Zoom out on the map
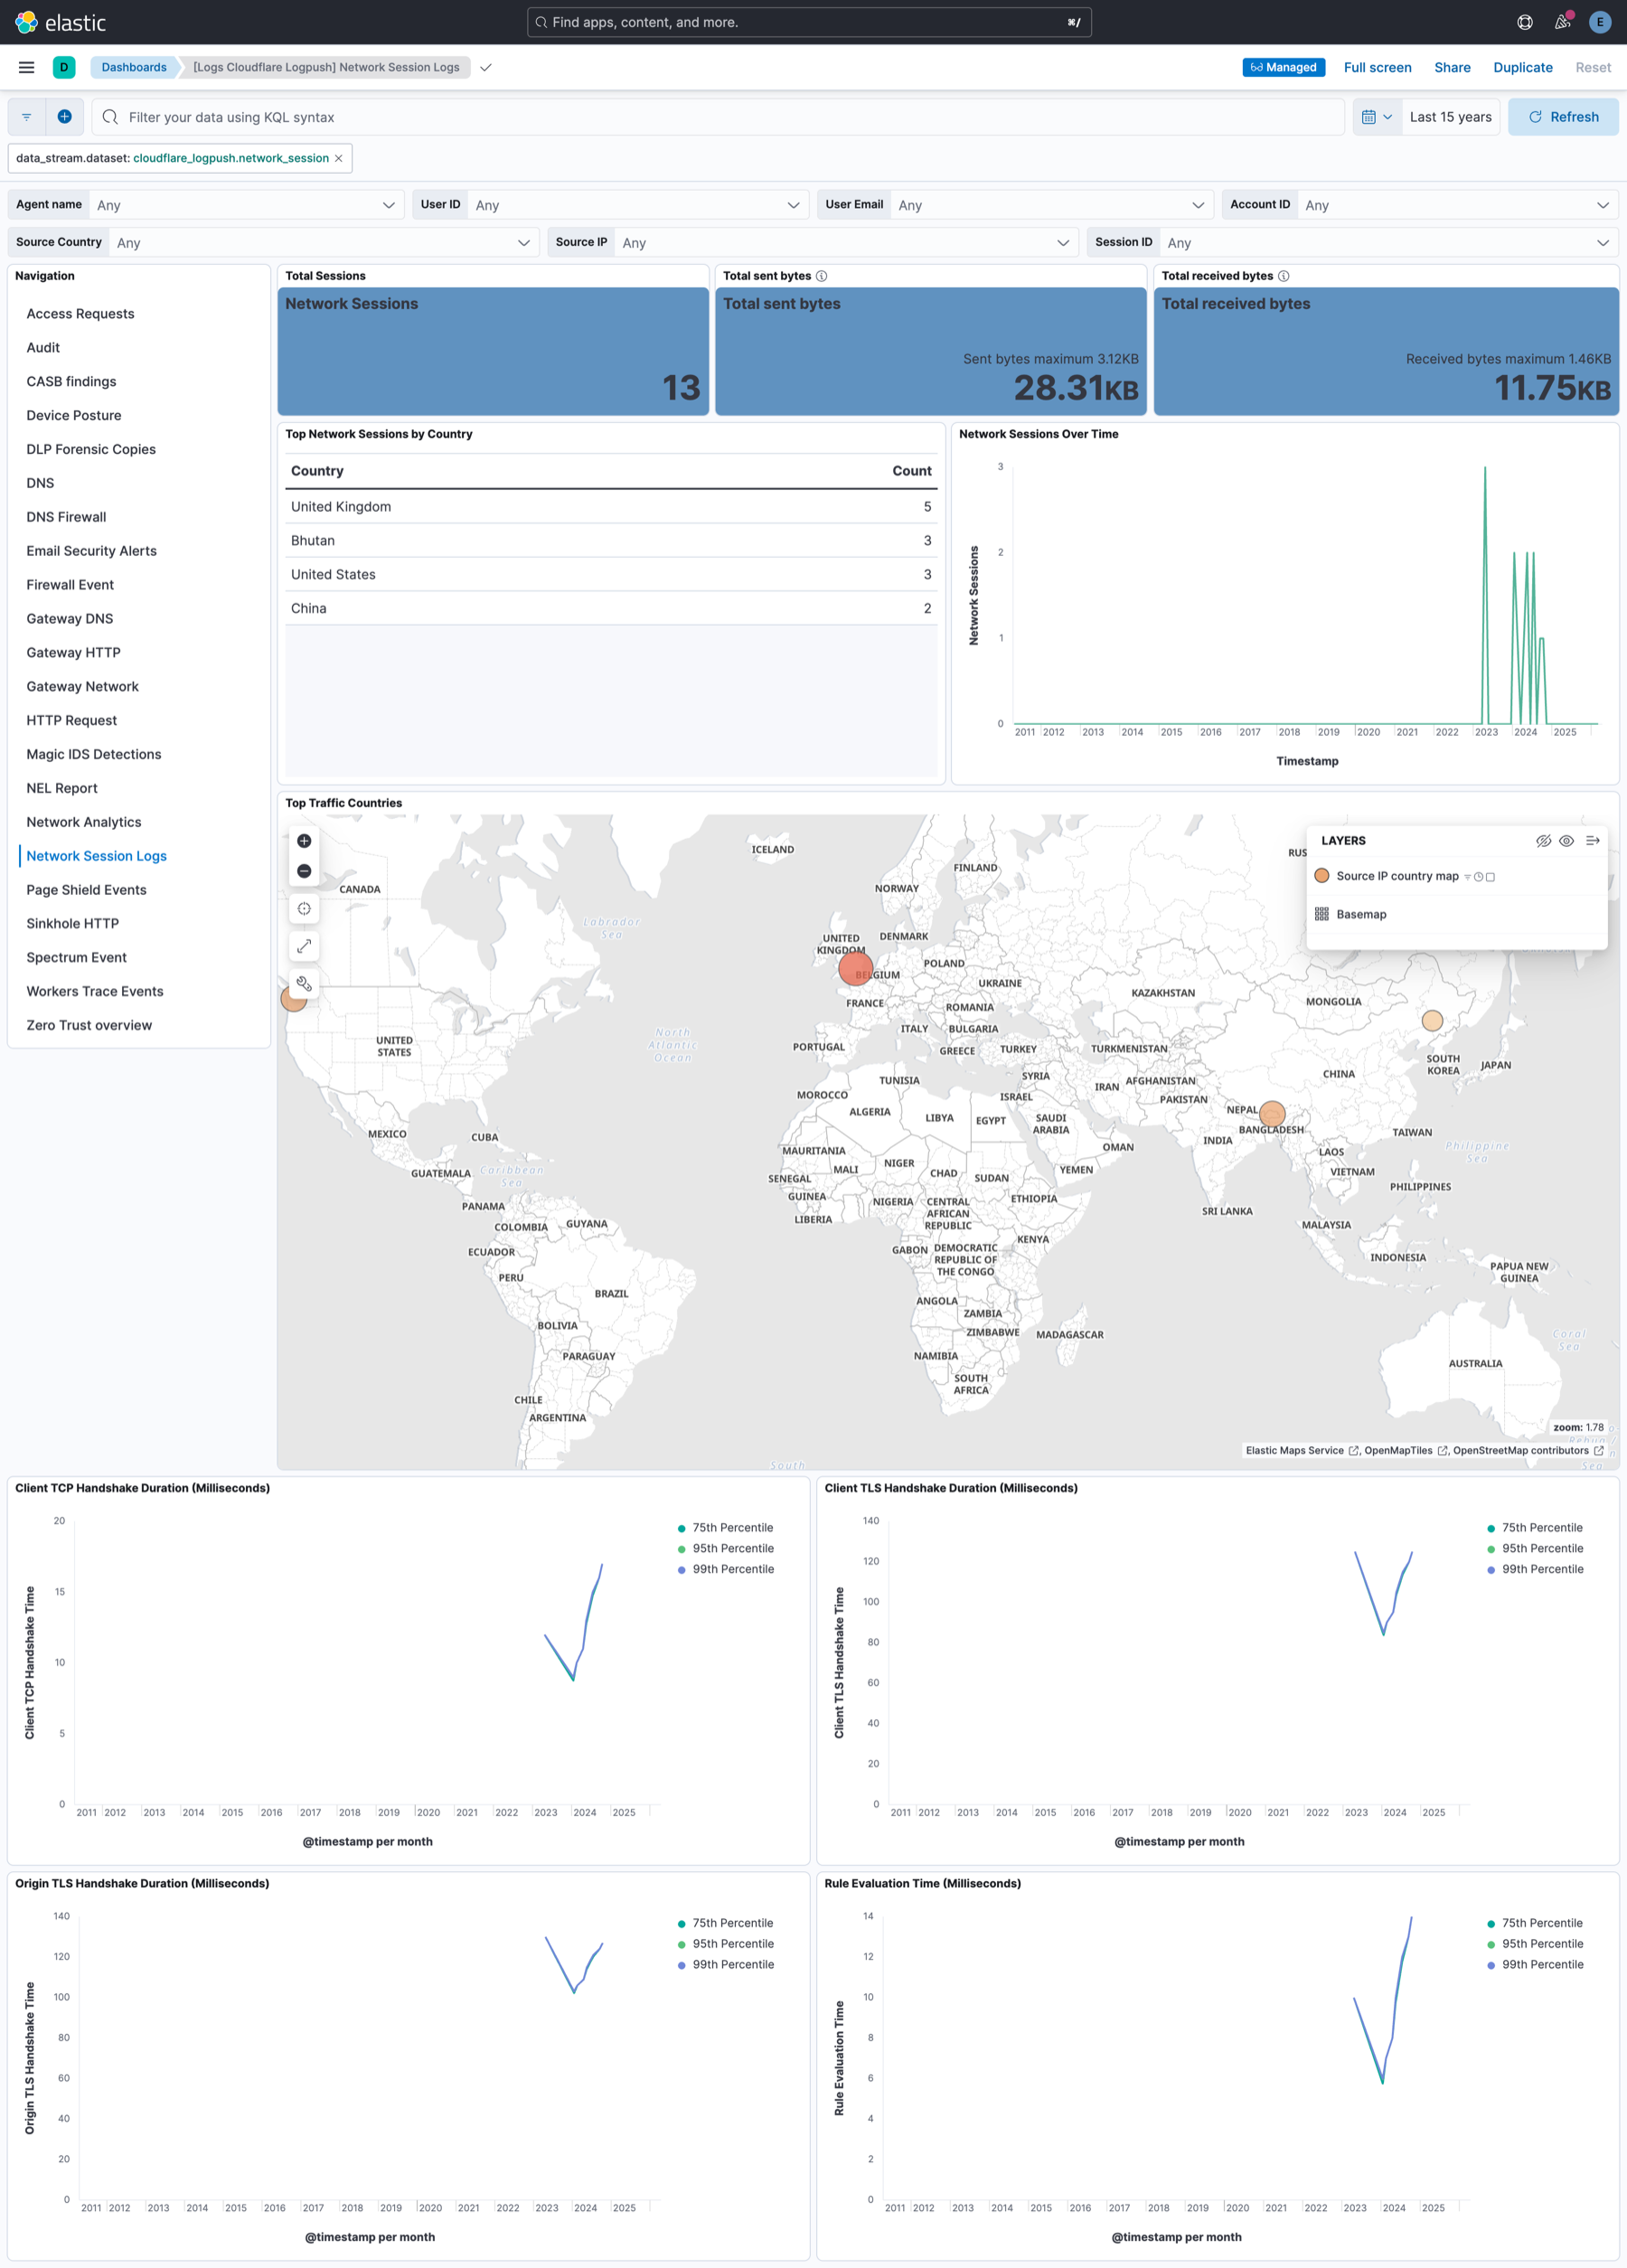 pyautogui.click(x=304, y=871)
